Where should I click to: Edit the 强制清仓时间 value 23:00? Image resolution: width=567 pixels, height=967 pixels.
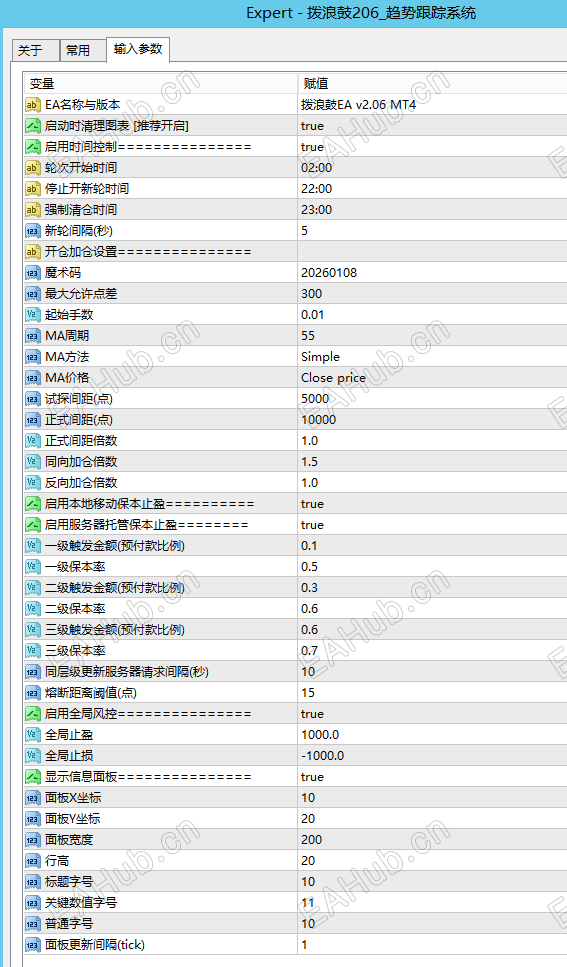coord(317,210)
